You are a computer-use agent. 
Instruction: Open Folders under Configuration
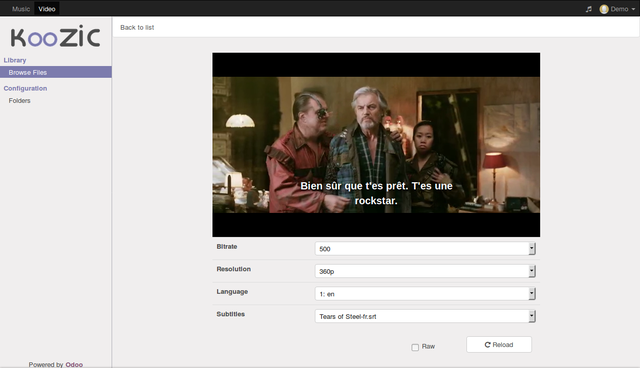(20, 100)
